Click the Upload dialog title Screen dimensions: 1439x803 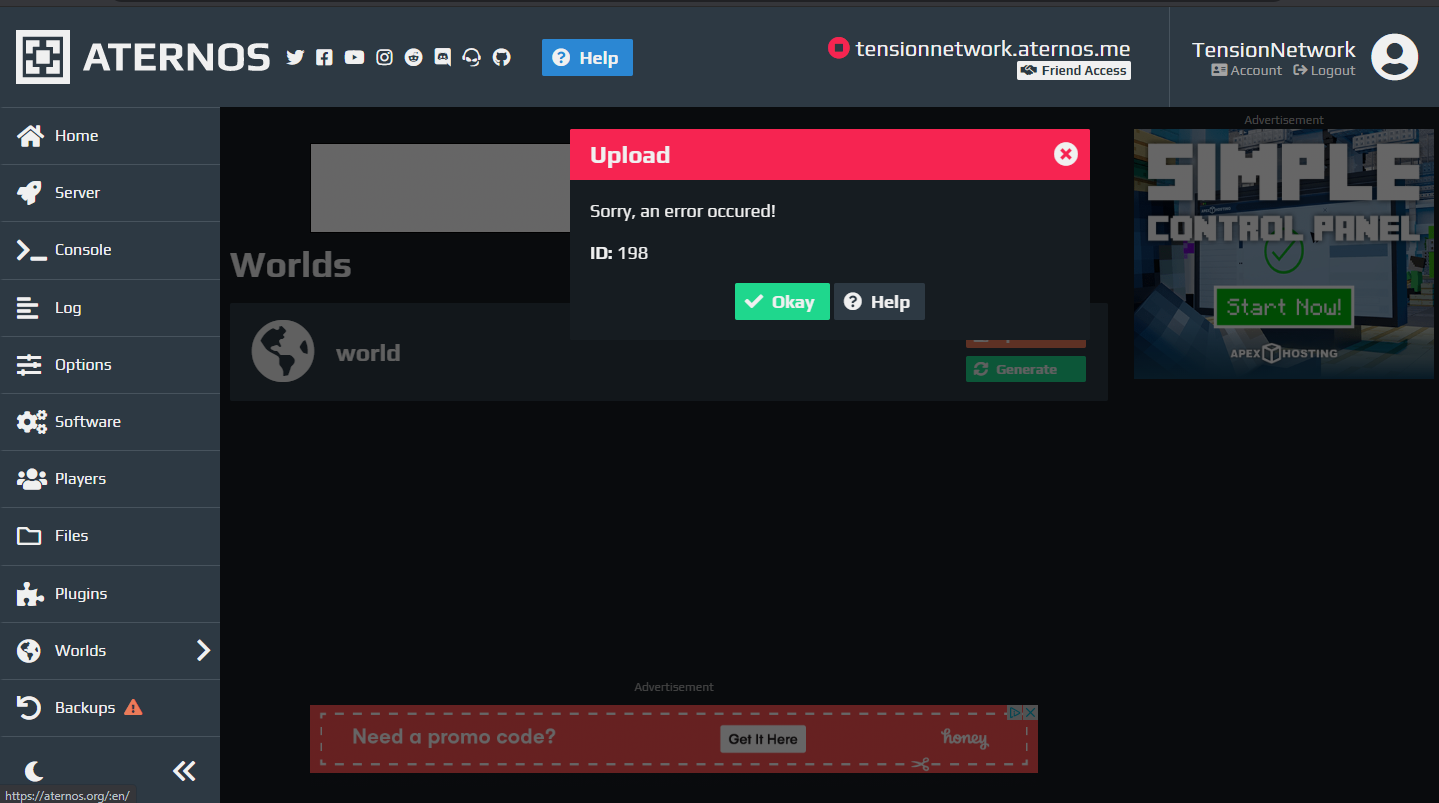coord(630,155)
